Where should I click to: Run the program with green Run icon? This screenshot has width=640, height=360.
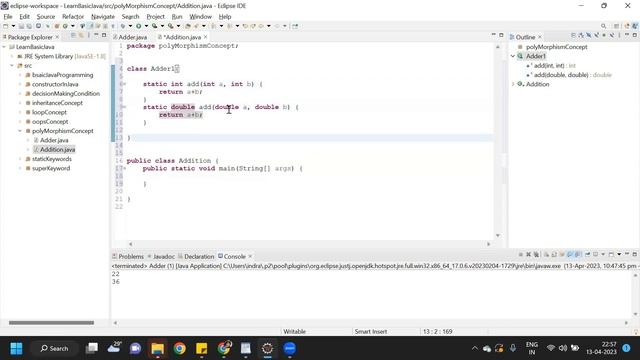pyautogui.click(x=138, y=26)
